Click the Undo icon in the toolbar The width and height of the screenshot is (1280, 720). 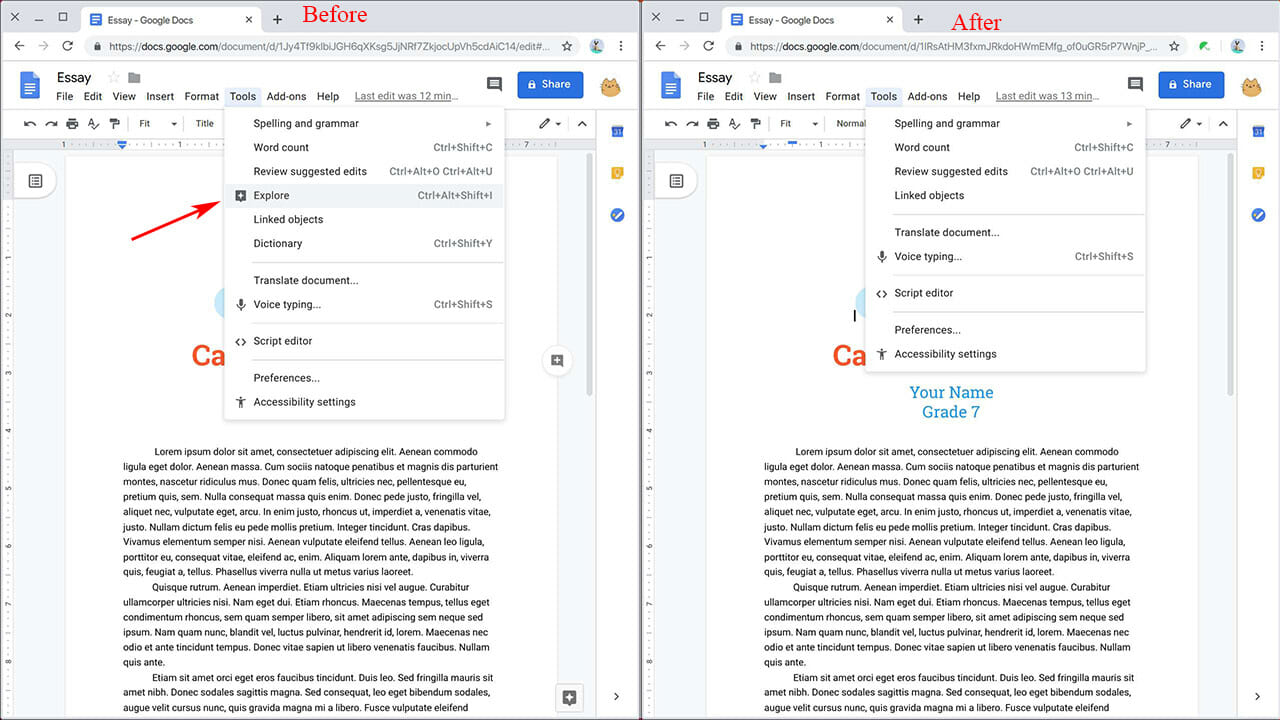29,123
